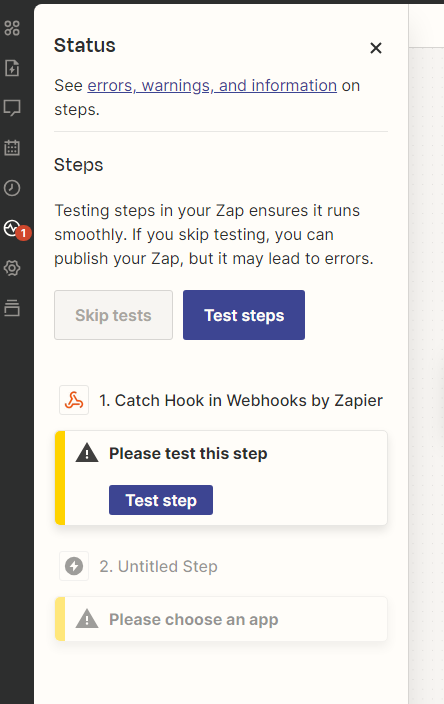Click the red notification badge on status icon
The width and height of the screenshot is (444, 704).
pyautogui.click(x=23, y=233)
